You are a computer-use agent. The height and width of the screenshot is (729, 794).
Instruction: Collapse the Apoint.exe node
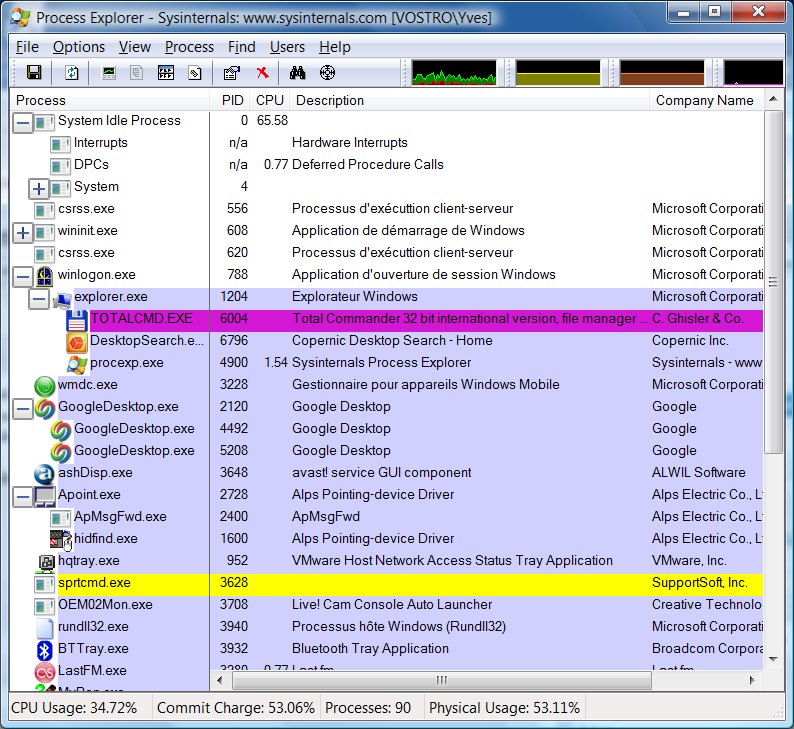(x=22, y=497)
